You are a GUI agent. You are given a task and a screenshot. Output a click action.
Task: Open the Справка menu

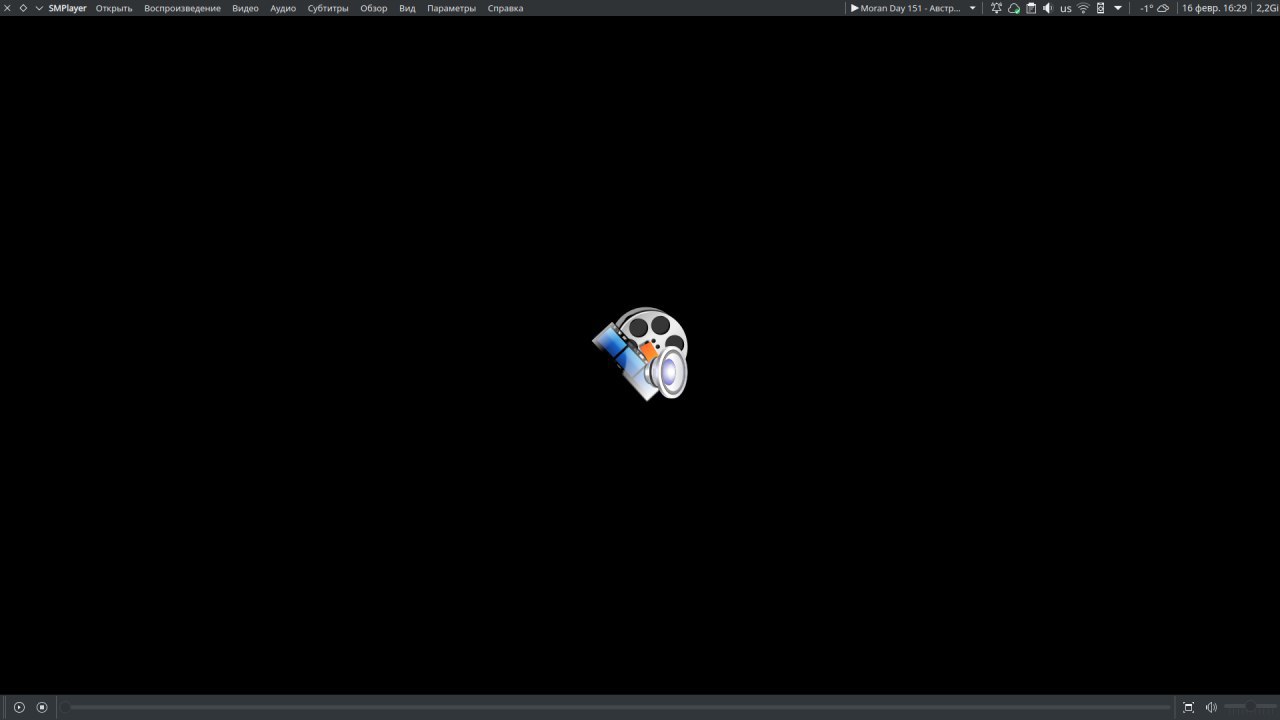click(x=505, y=8)
